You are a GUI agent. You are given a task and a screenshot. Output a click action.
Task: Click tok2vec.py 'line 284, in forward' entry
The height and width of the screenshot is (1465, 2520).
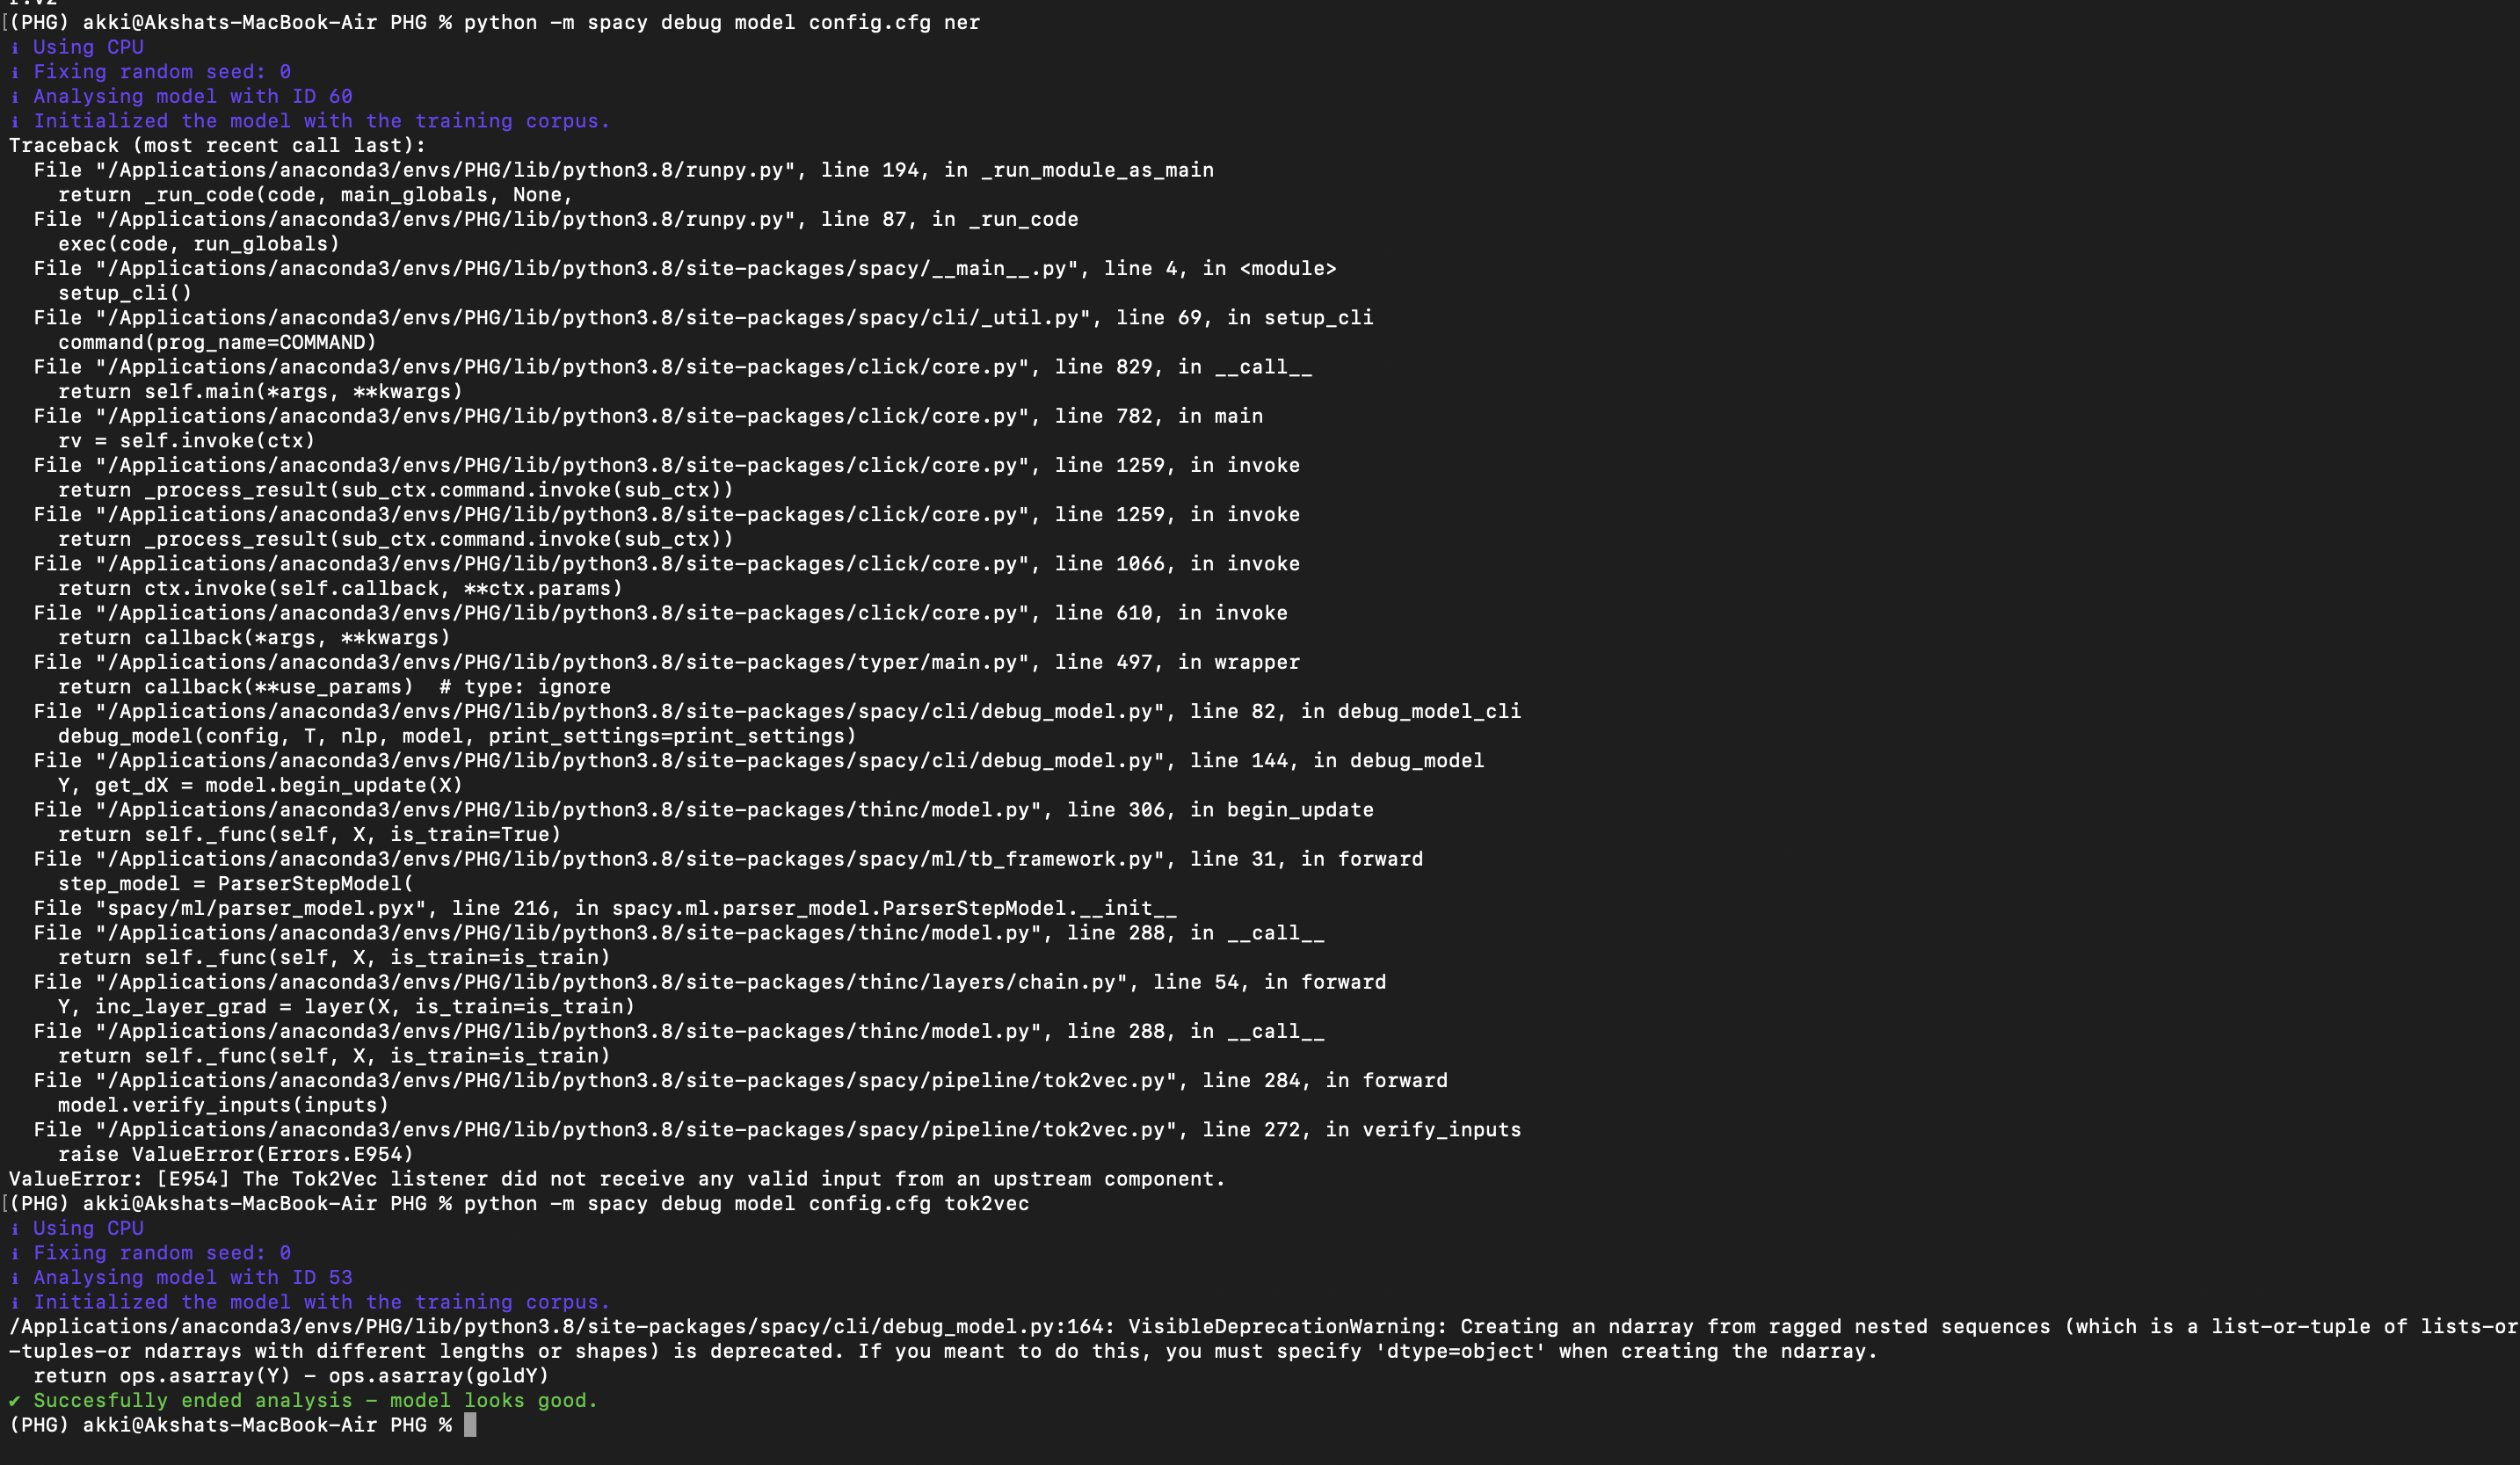(x=741, y=1081)
